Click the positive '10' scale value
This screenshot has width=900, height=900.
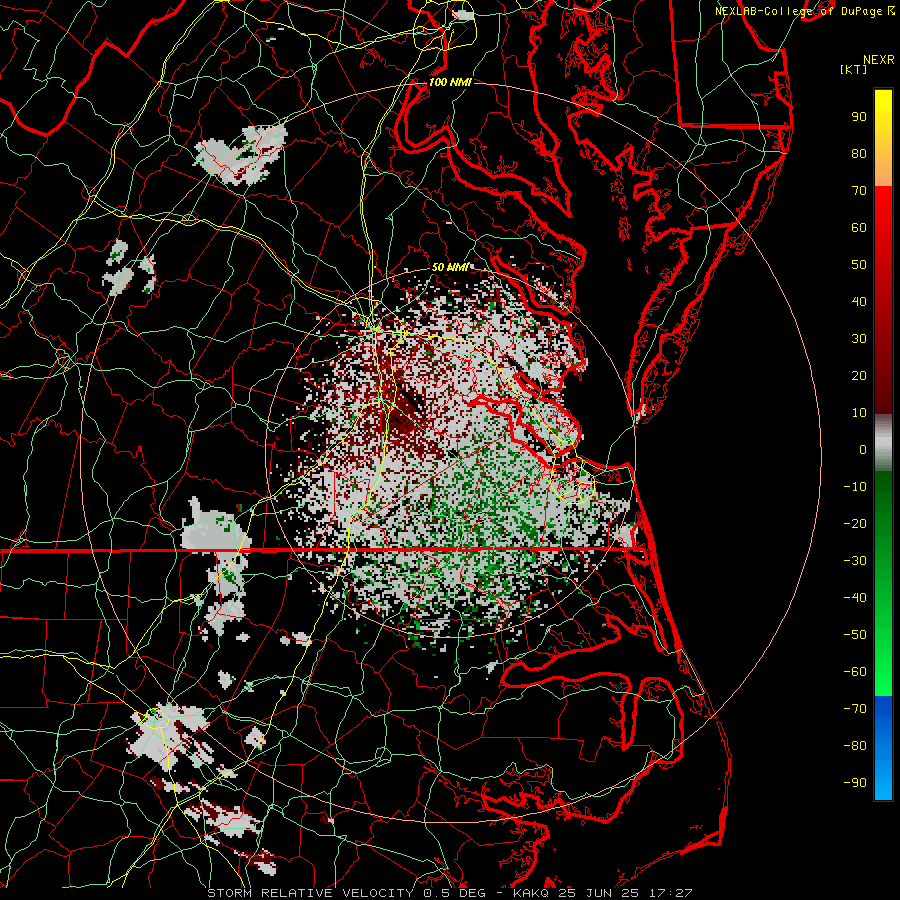coord(859,413)
